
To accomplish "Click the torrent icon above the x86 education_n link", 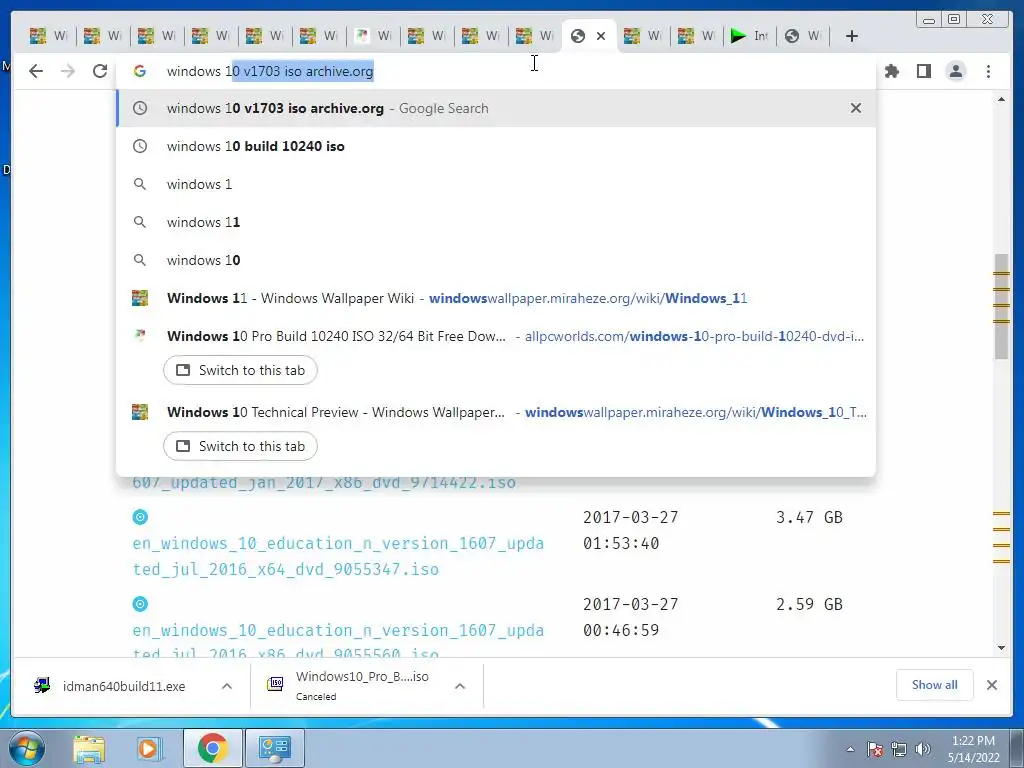I will (x=140, y=604).
